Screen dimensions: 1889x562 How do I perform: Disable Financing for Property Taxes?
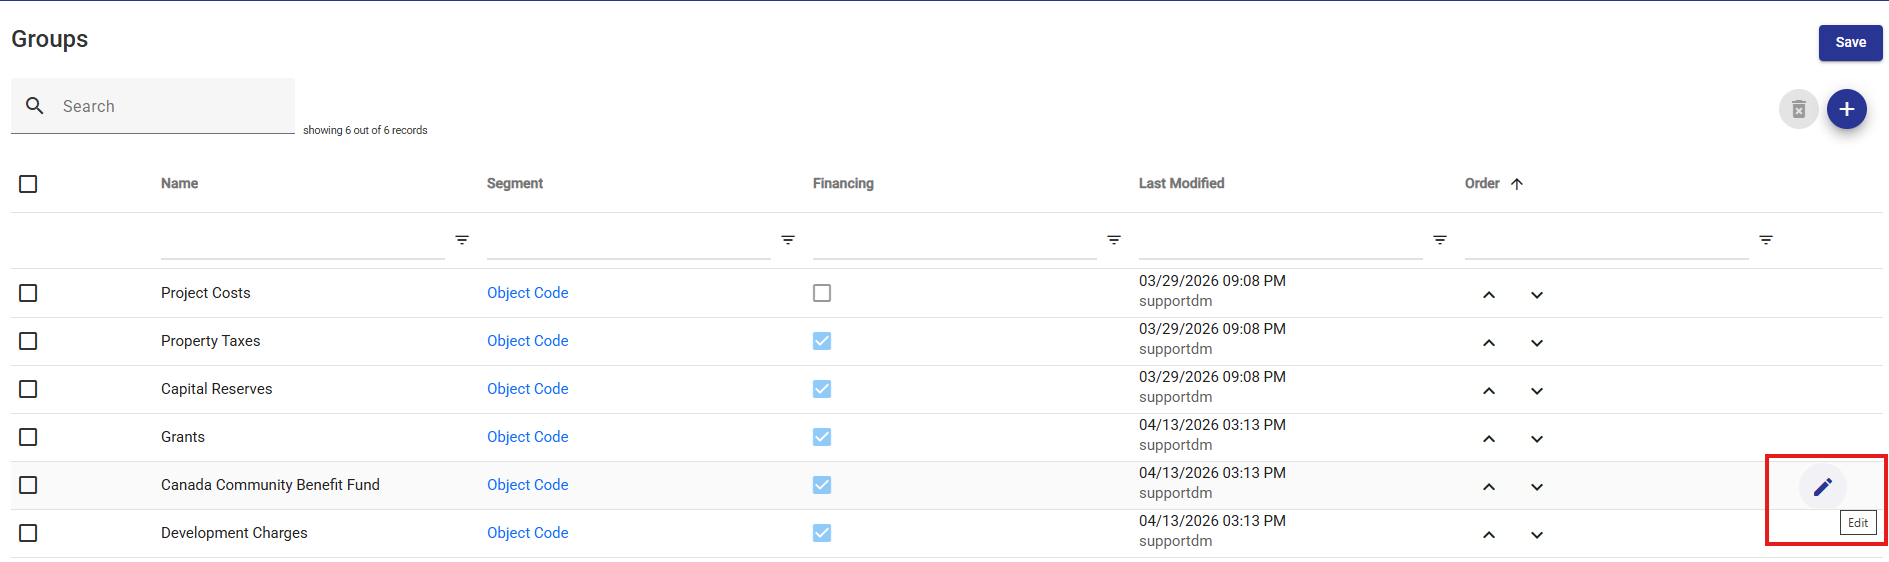click(x=822, y=341)
